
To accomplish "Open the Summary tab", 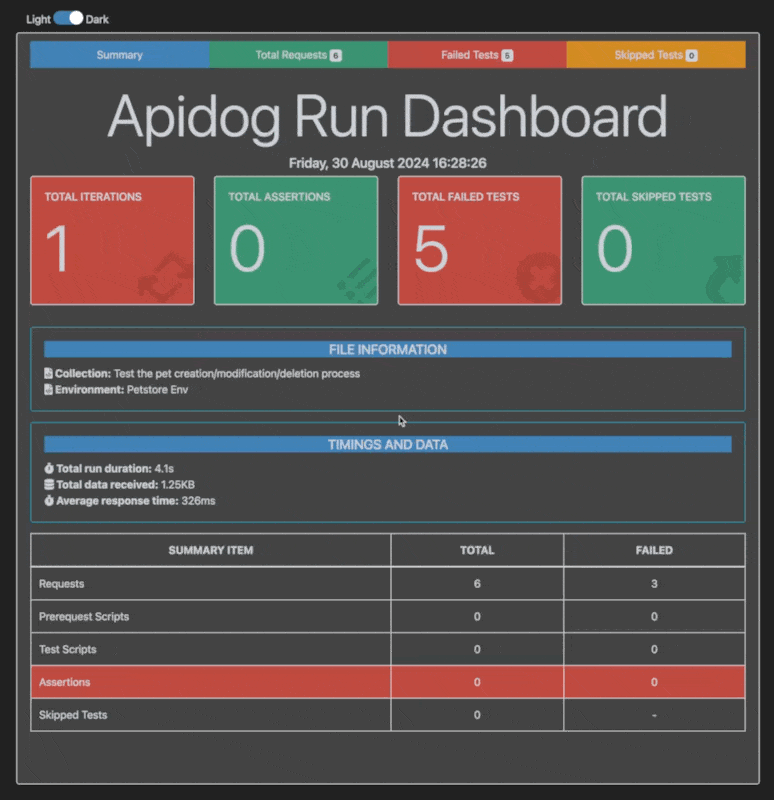I will click(119, 55).
